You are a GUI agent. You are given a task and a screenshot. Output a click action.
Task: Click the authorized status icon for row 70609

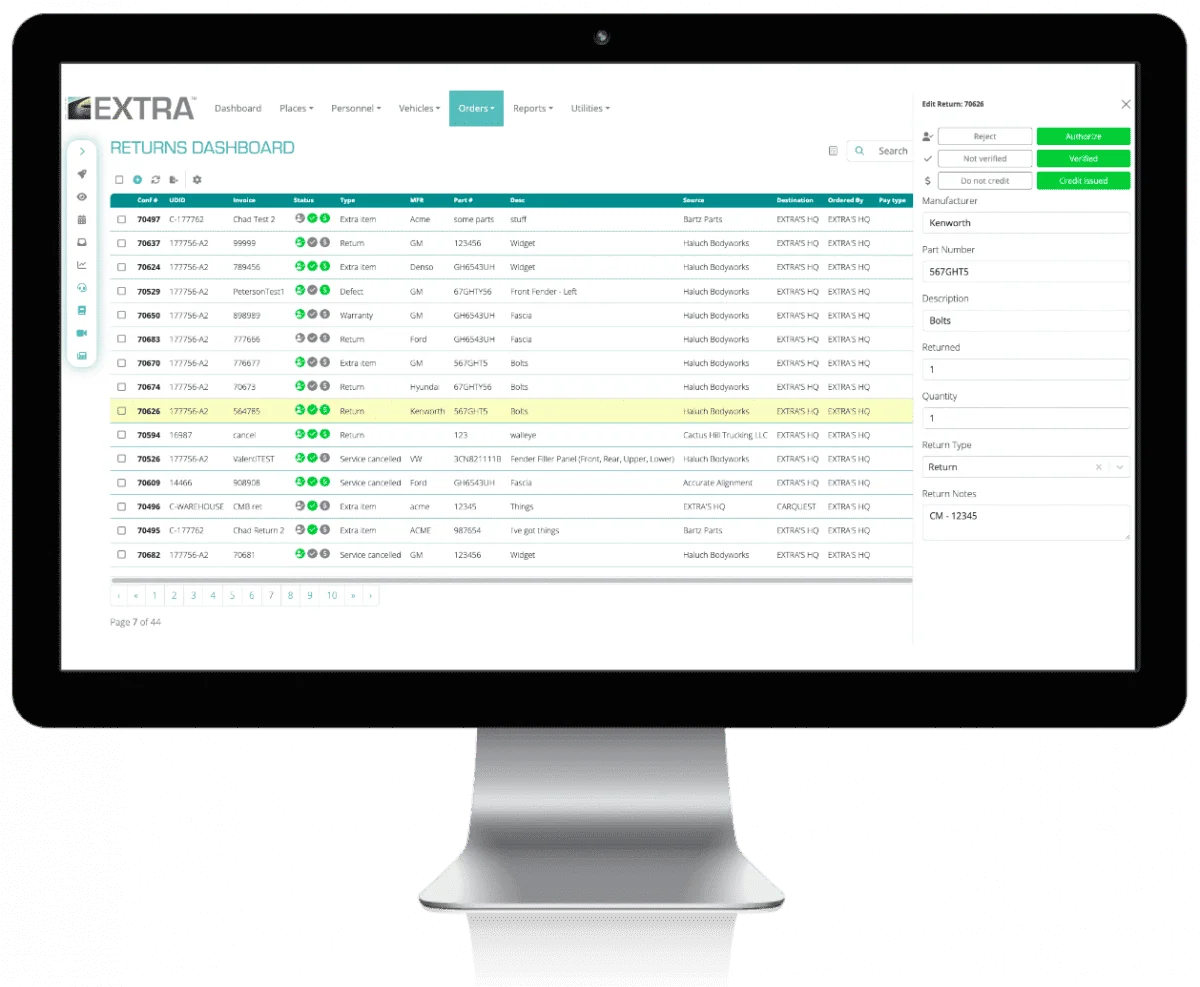(x=299, y=481)
